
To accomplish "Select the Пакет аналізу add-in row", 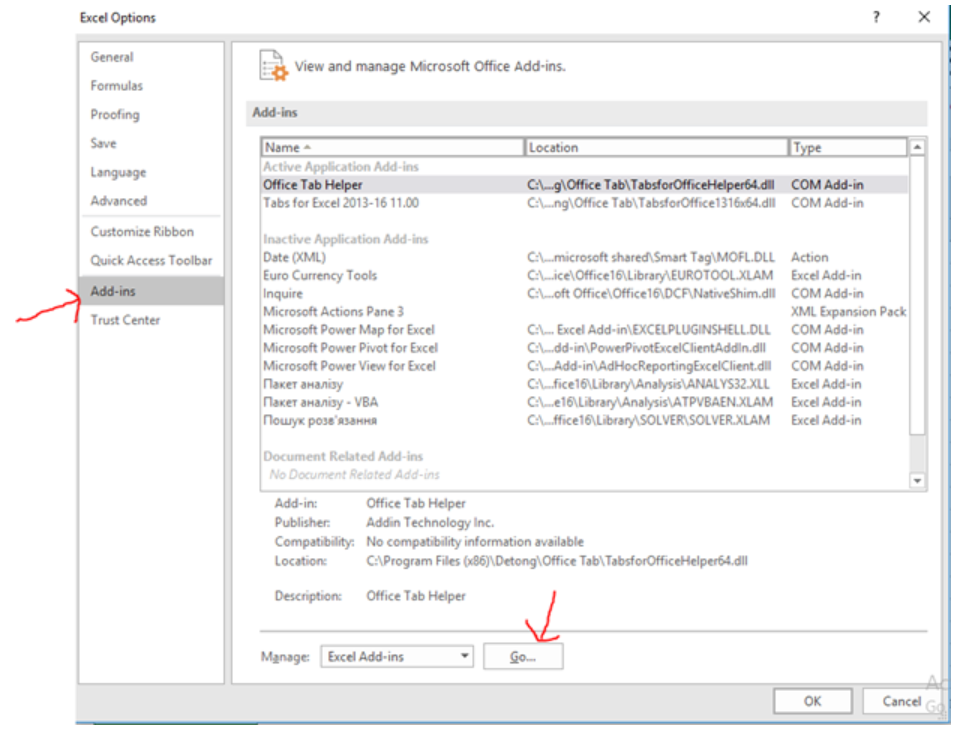I will coord(584,384).
